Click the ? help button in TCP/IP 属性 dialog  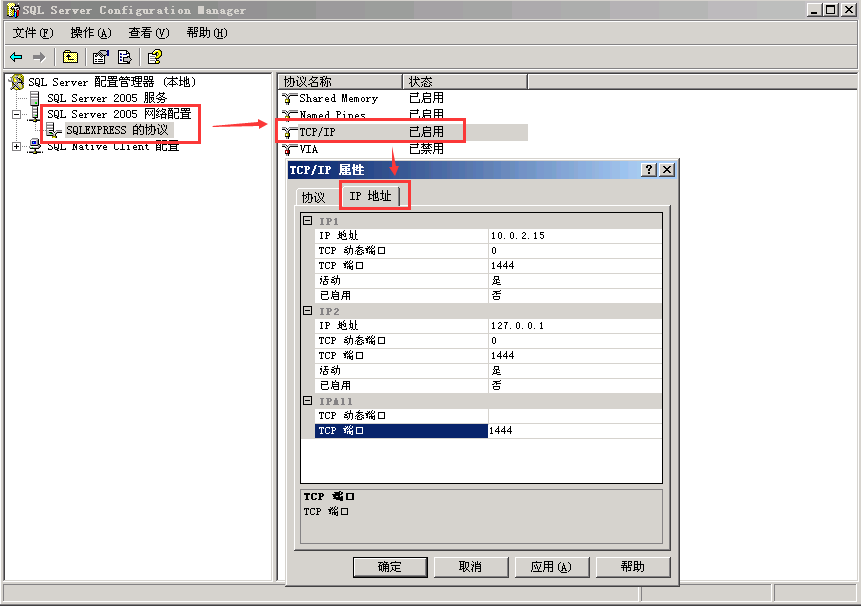649,170
